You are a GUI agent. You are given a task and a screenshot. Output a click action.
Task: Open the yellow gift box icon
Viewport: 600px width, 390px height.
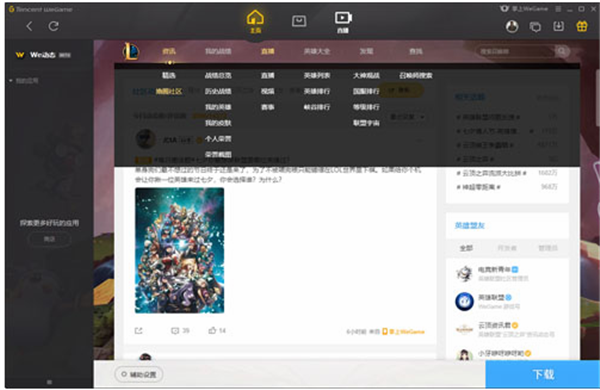tap(582, 26)
